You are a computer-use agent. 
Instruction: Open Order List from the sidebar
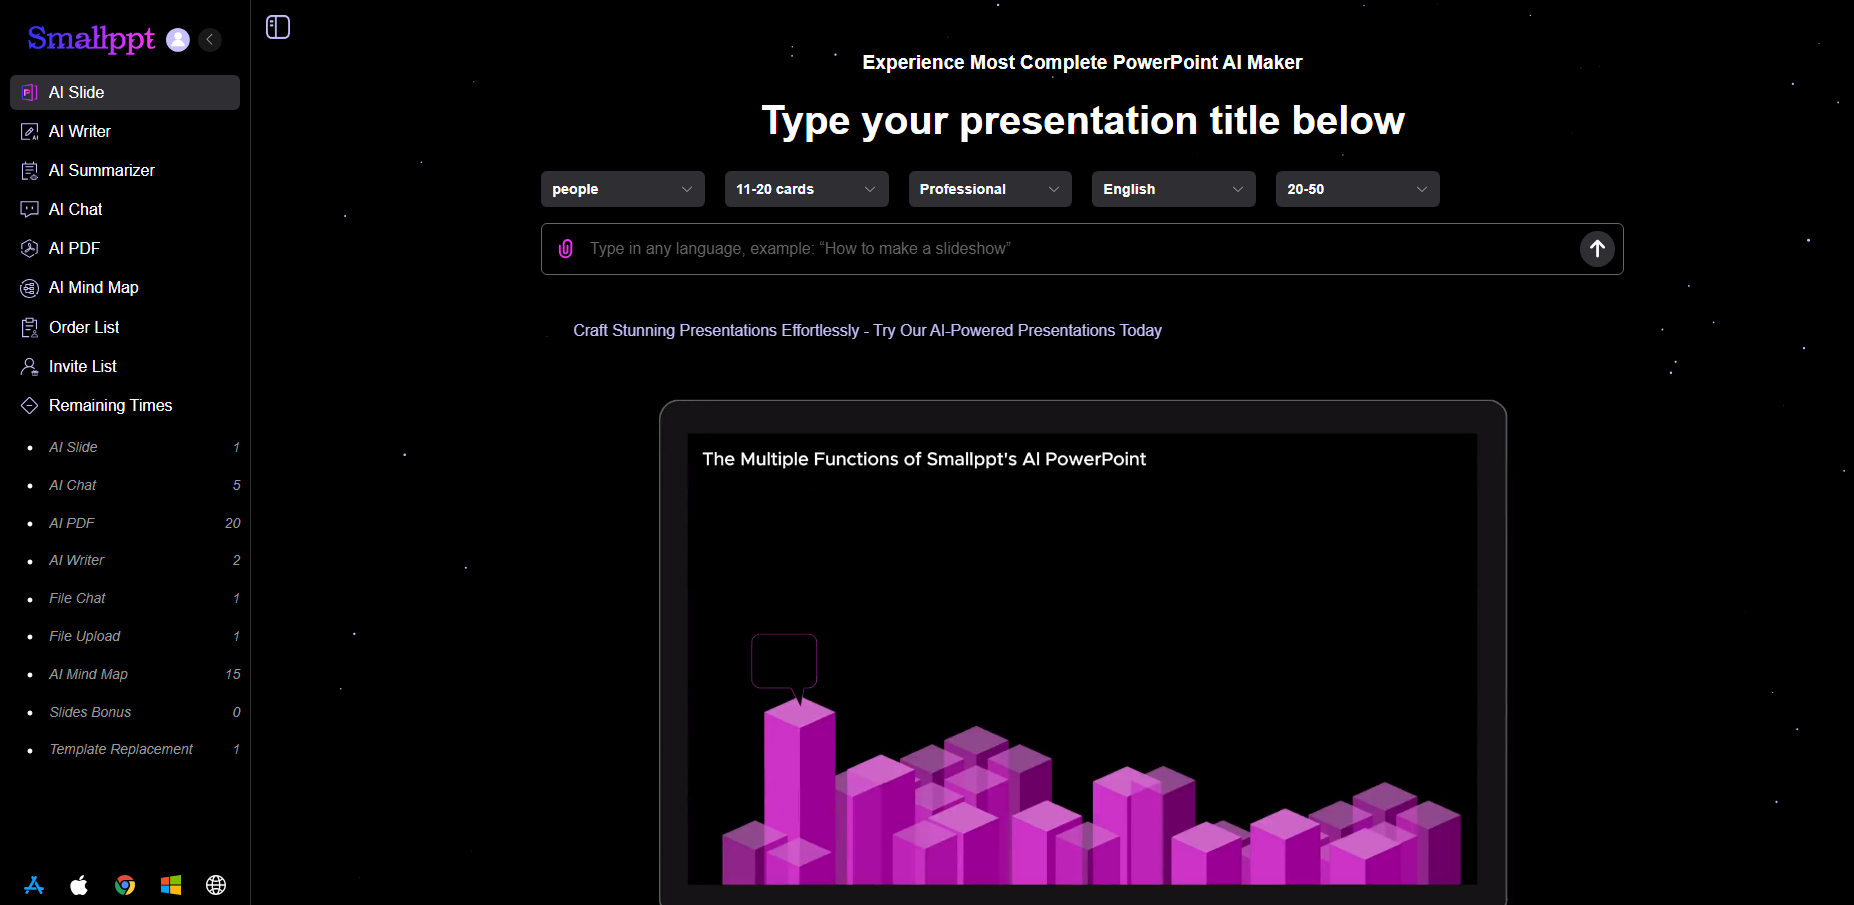125,327
